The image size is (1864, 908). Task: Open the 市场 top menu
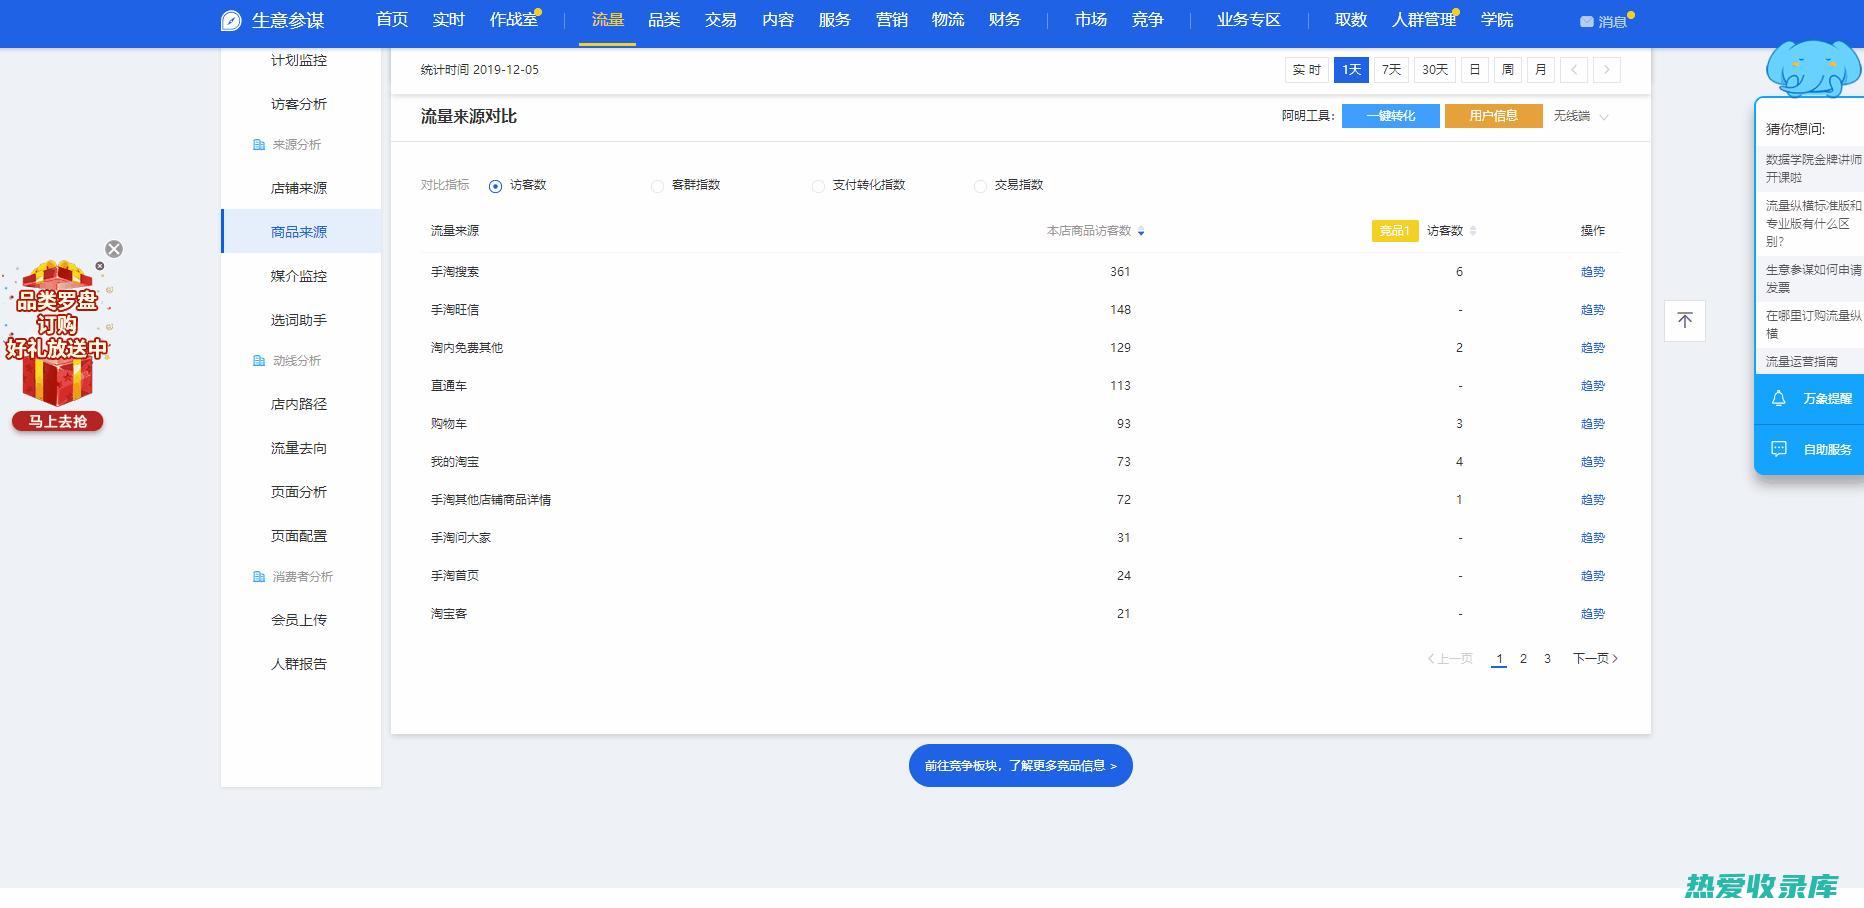(x=1091, y=20)
